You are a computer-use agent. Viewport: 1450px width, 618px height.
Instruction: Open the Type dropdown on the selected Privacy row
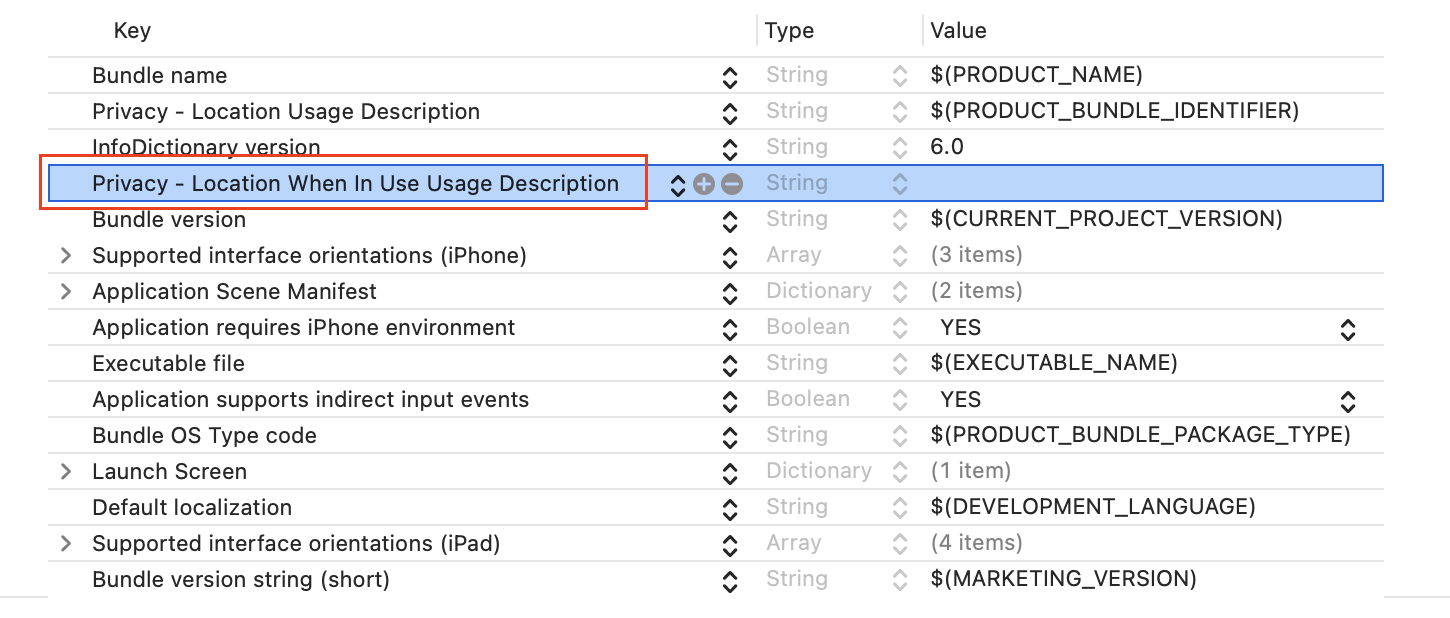pyautogui.click(x=898, y=183)
